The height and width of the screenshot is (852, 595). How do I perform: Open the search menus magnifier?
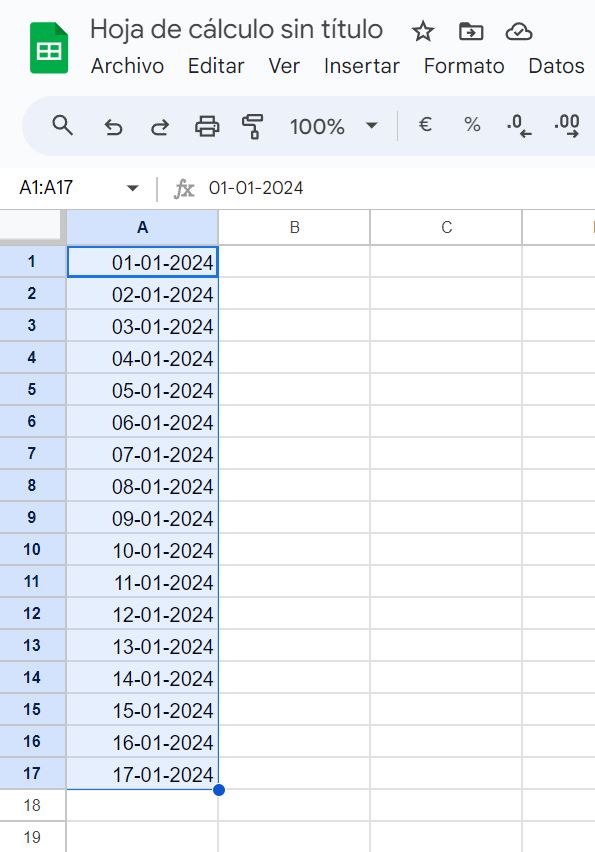(62, 126)
